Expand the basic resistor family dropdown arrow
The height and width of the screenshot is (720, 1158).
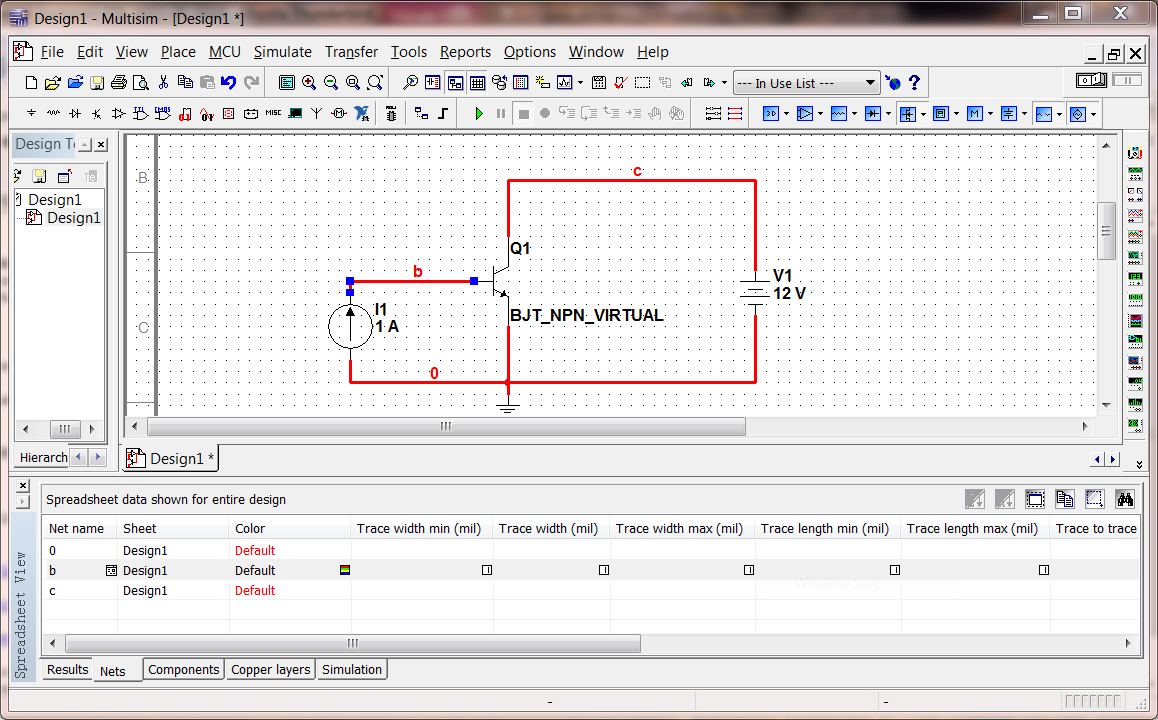[x=854, y=114]
